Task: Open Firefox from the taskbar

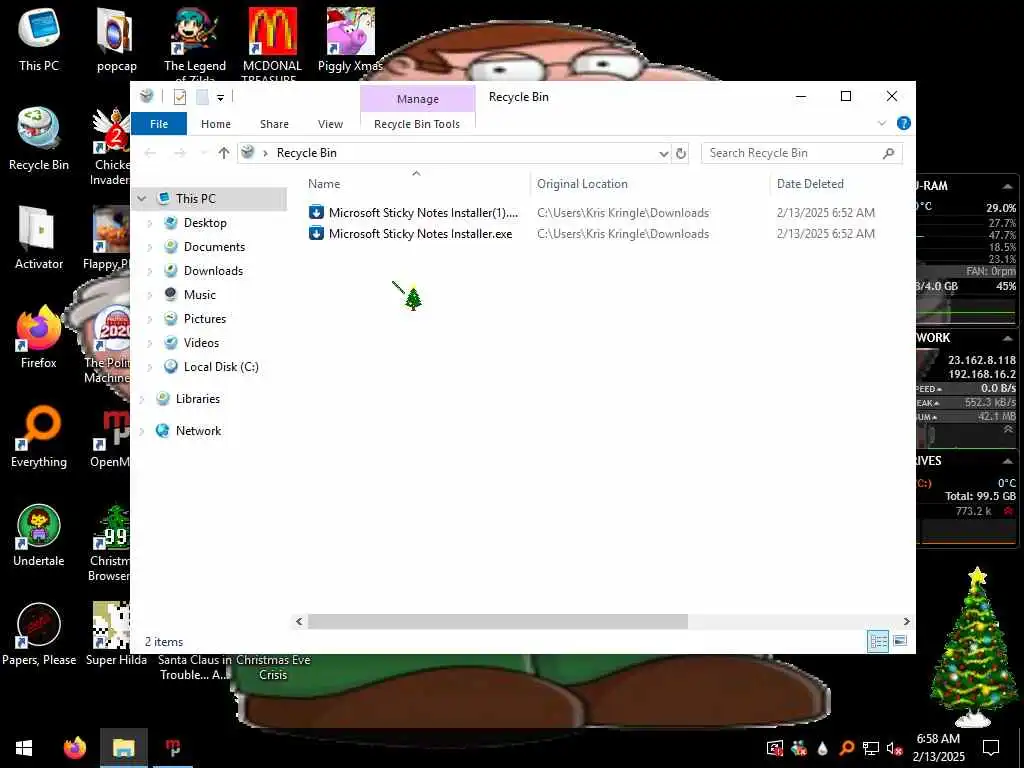Action: tap(74, 748)
